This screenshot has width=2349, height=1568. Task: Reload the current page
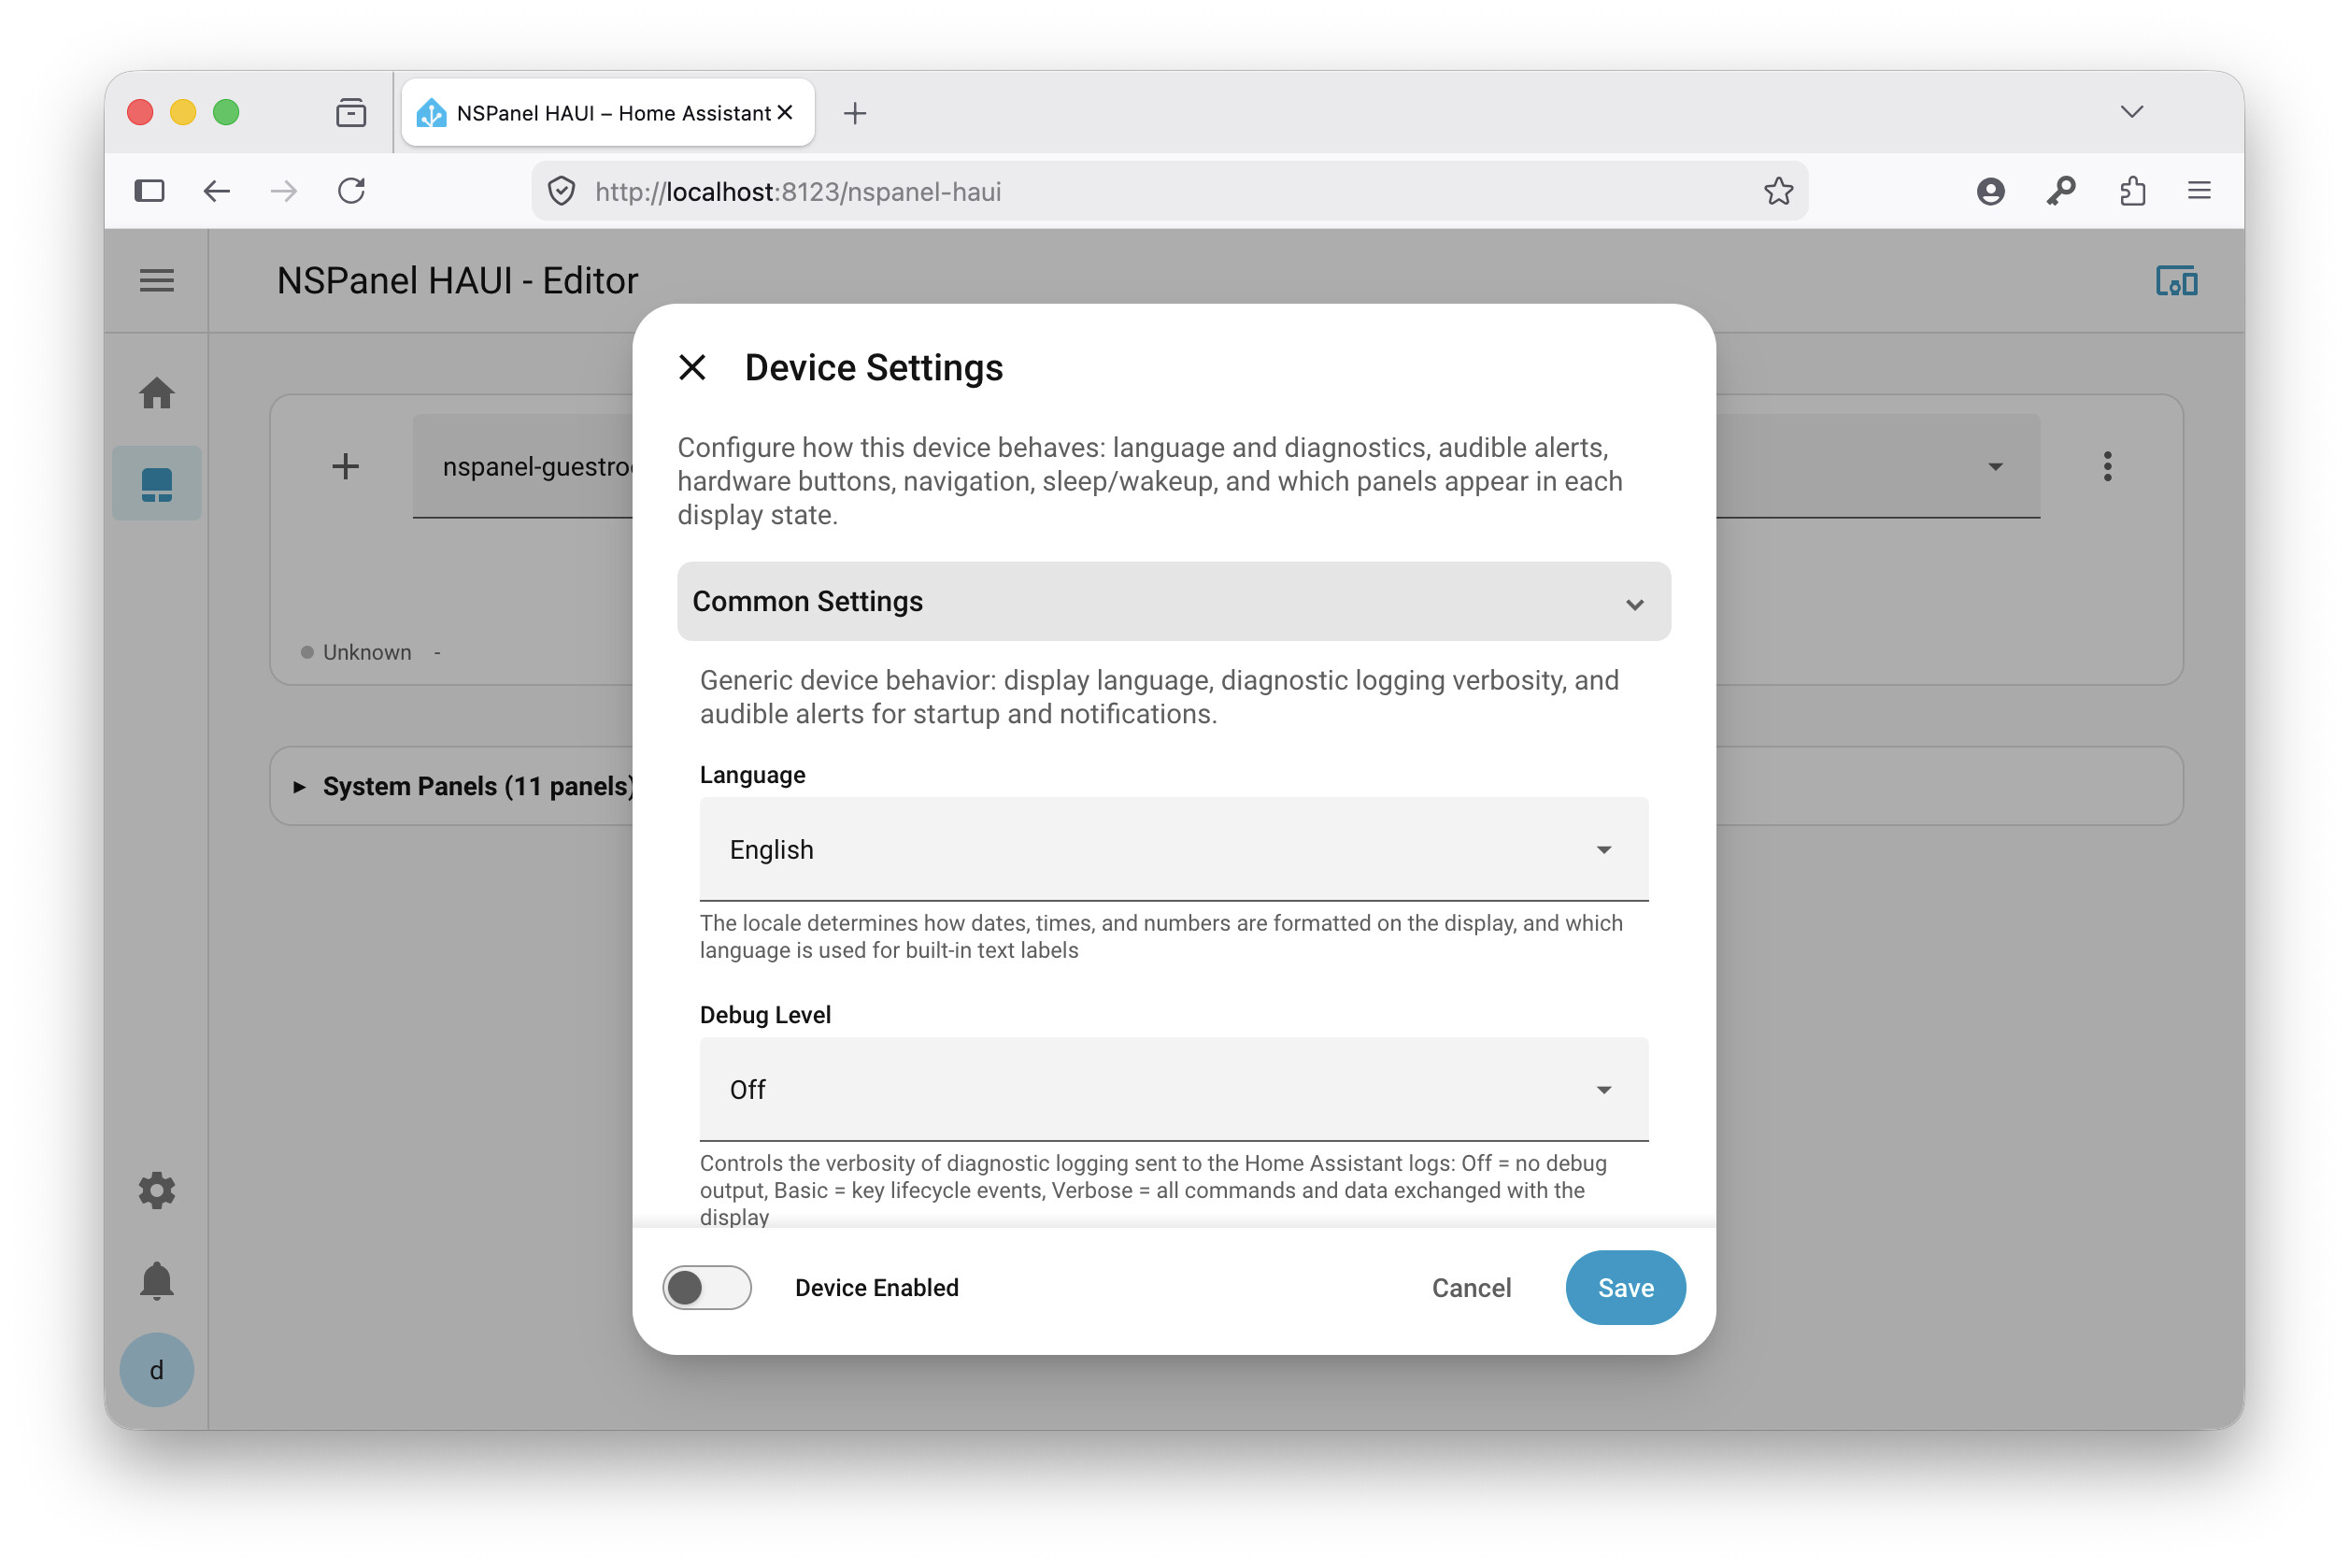point(351,191)
